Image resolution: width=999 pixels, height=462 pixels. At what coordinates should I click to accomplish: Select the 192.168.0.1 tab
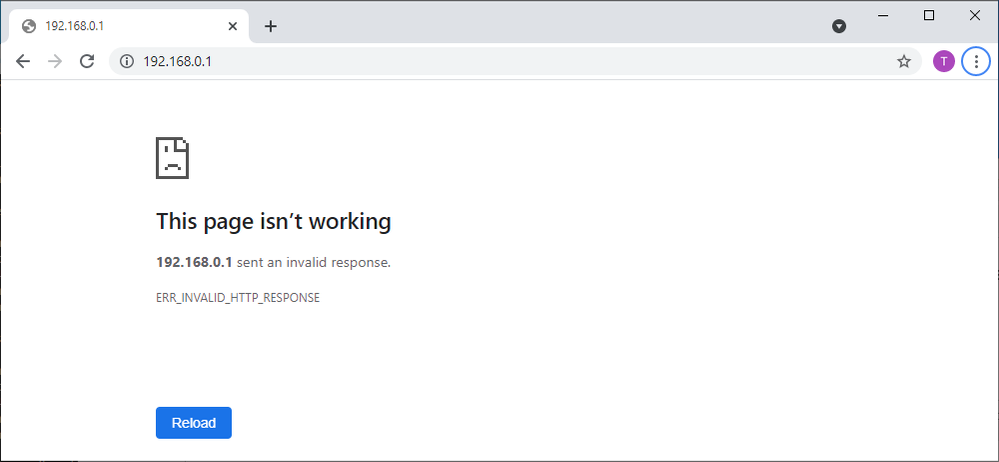[x=120, y=26]
